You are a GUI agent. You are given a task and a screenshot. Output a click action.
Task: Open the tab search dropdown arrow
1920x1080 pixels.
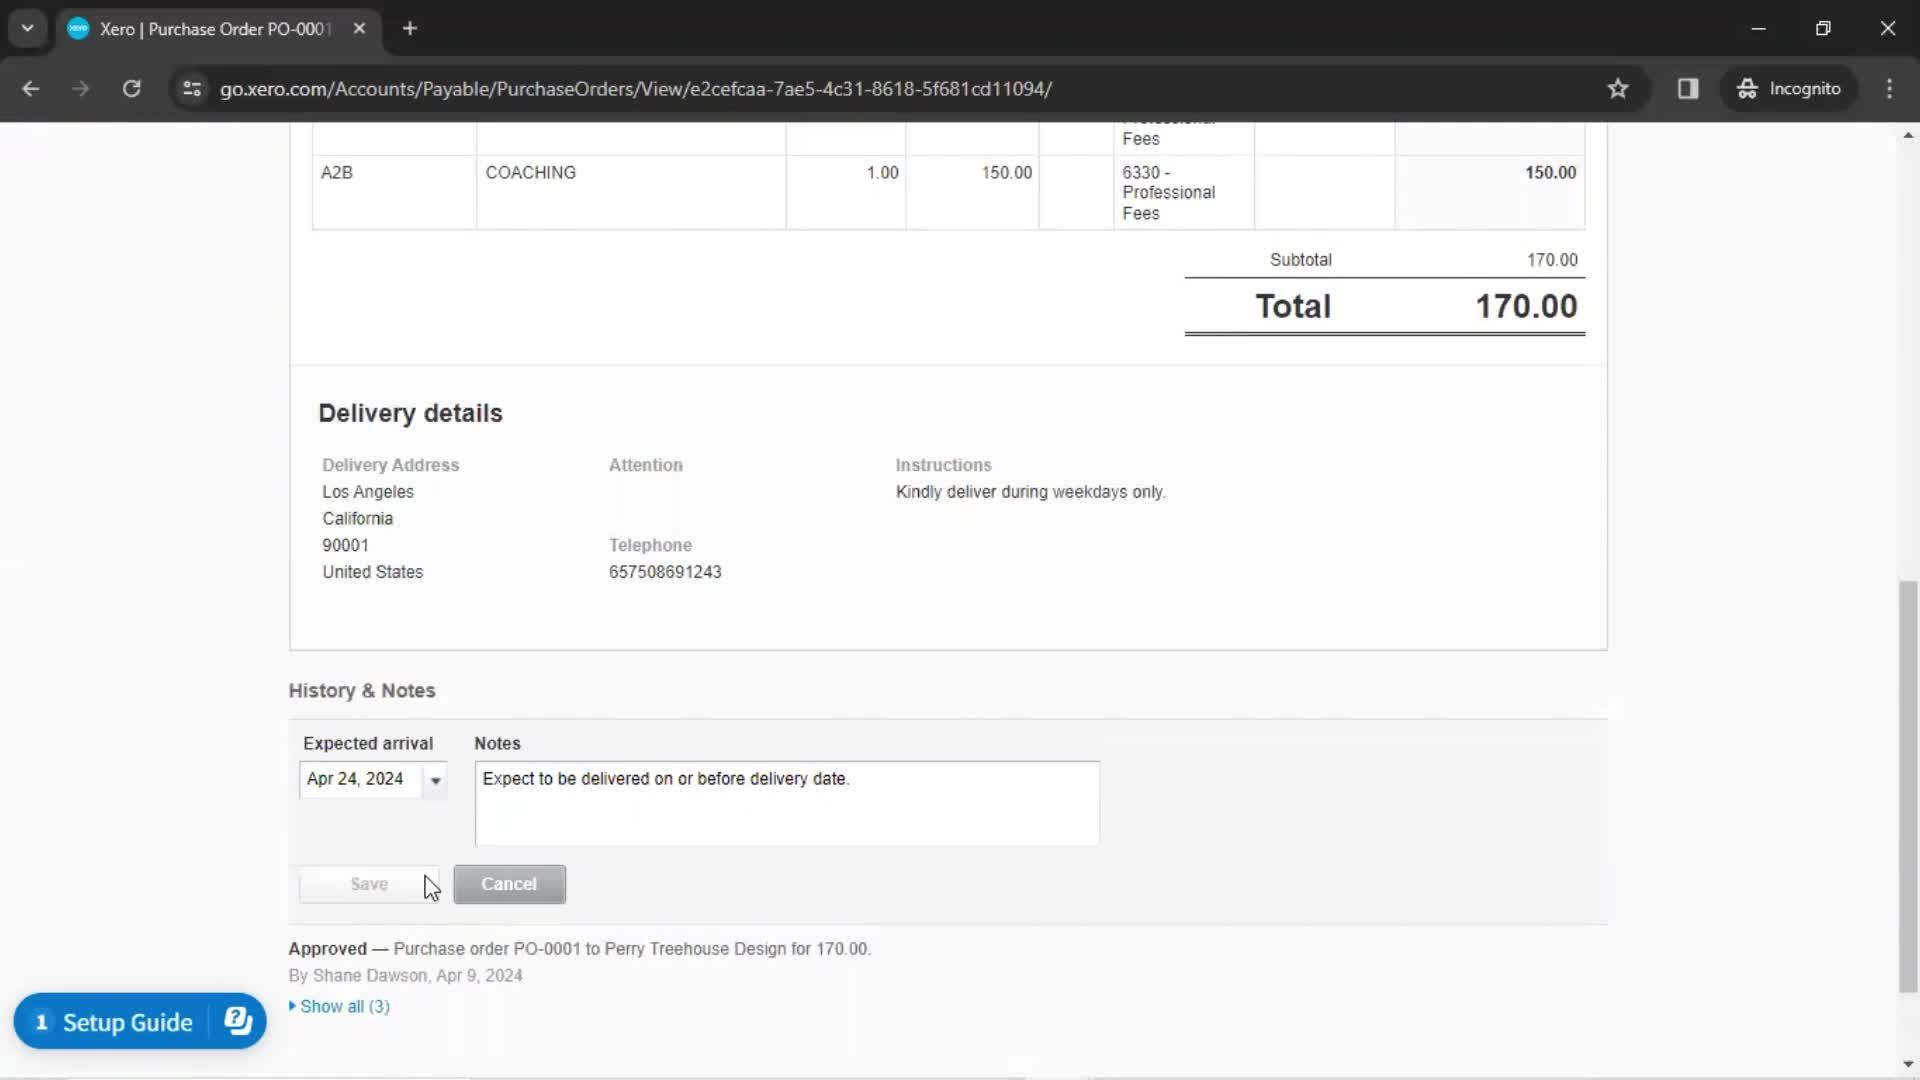27,28
